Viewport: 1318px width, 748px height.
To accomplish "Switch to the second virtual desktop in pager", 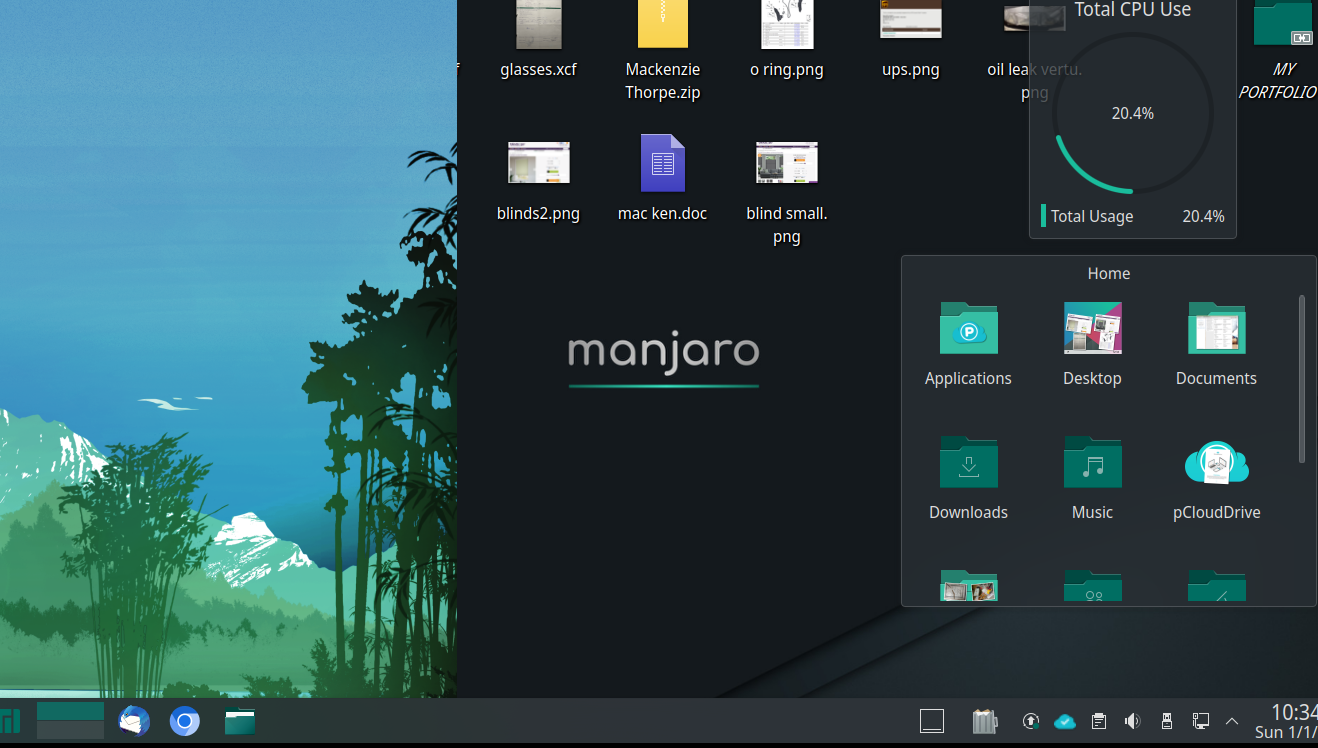I will click(x=70, y=730).
